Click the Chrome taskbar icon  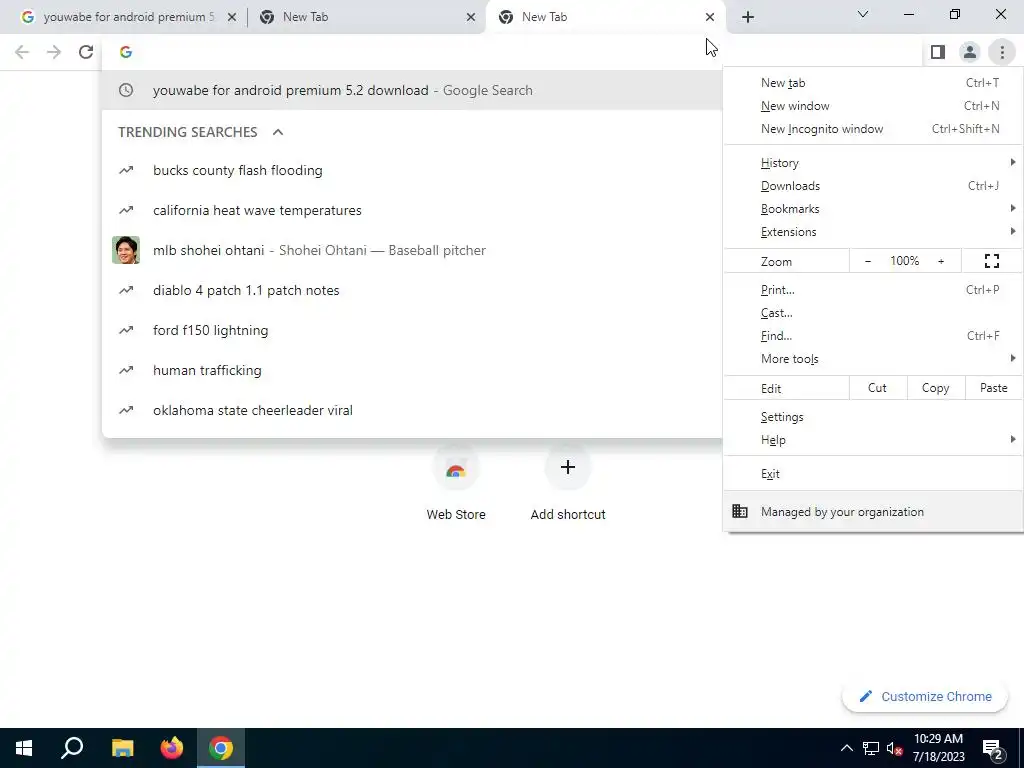pos(221,748)
